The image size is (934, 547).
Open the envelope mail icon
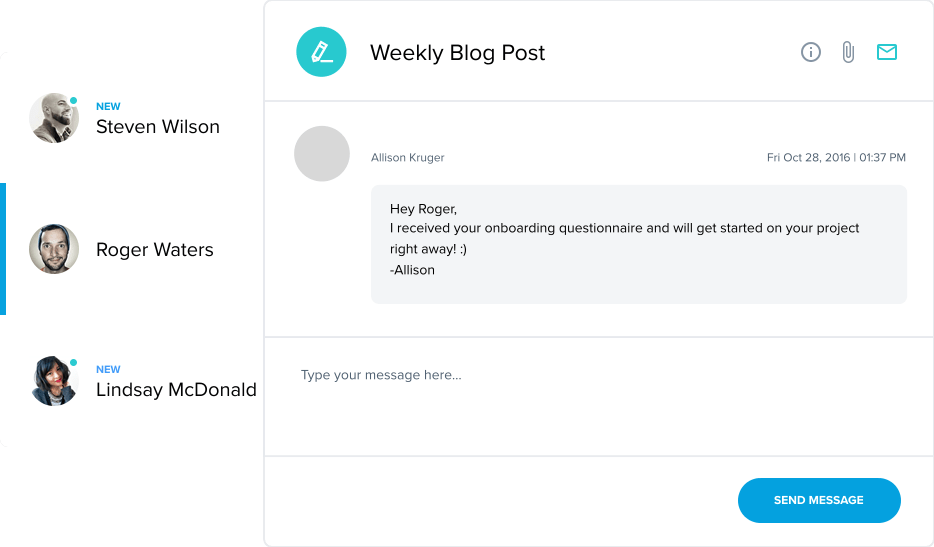(x=887, y=52)
